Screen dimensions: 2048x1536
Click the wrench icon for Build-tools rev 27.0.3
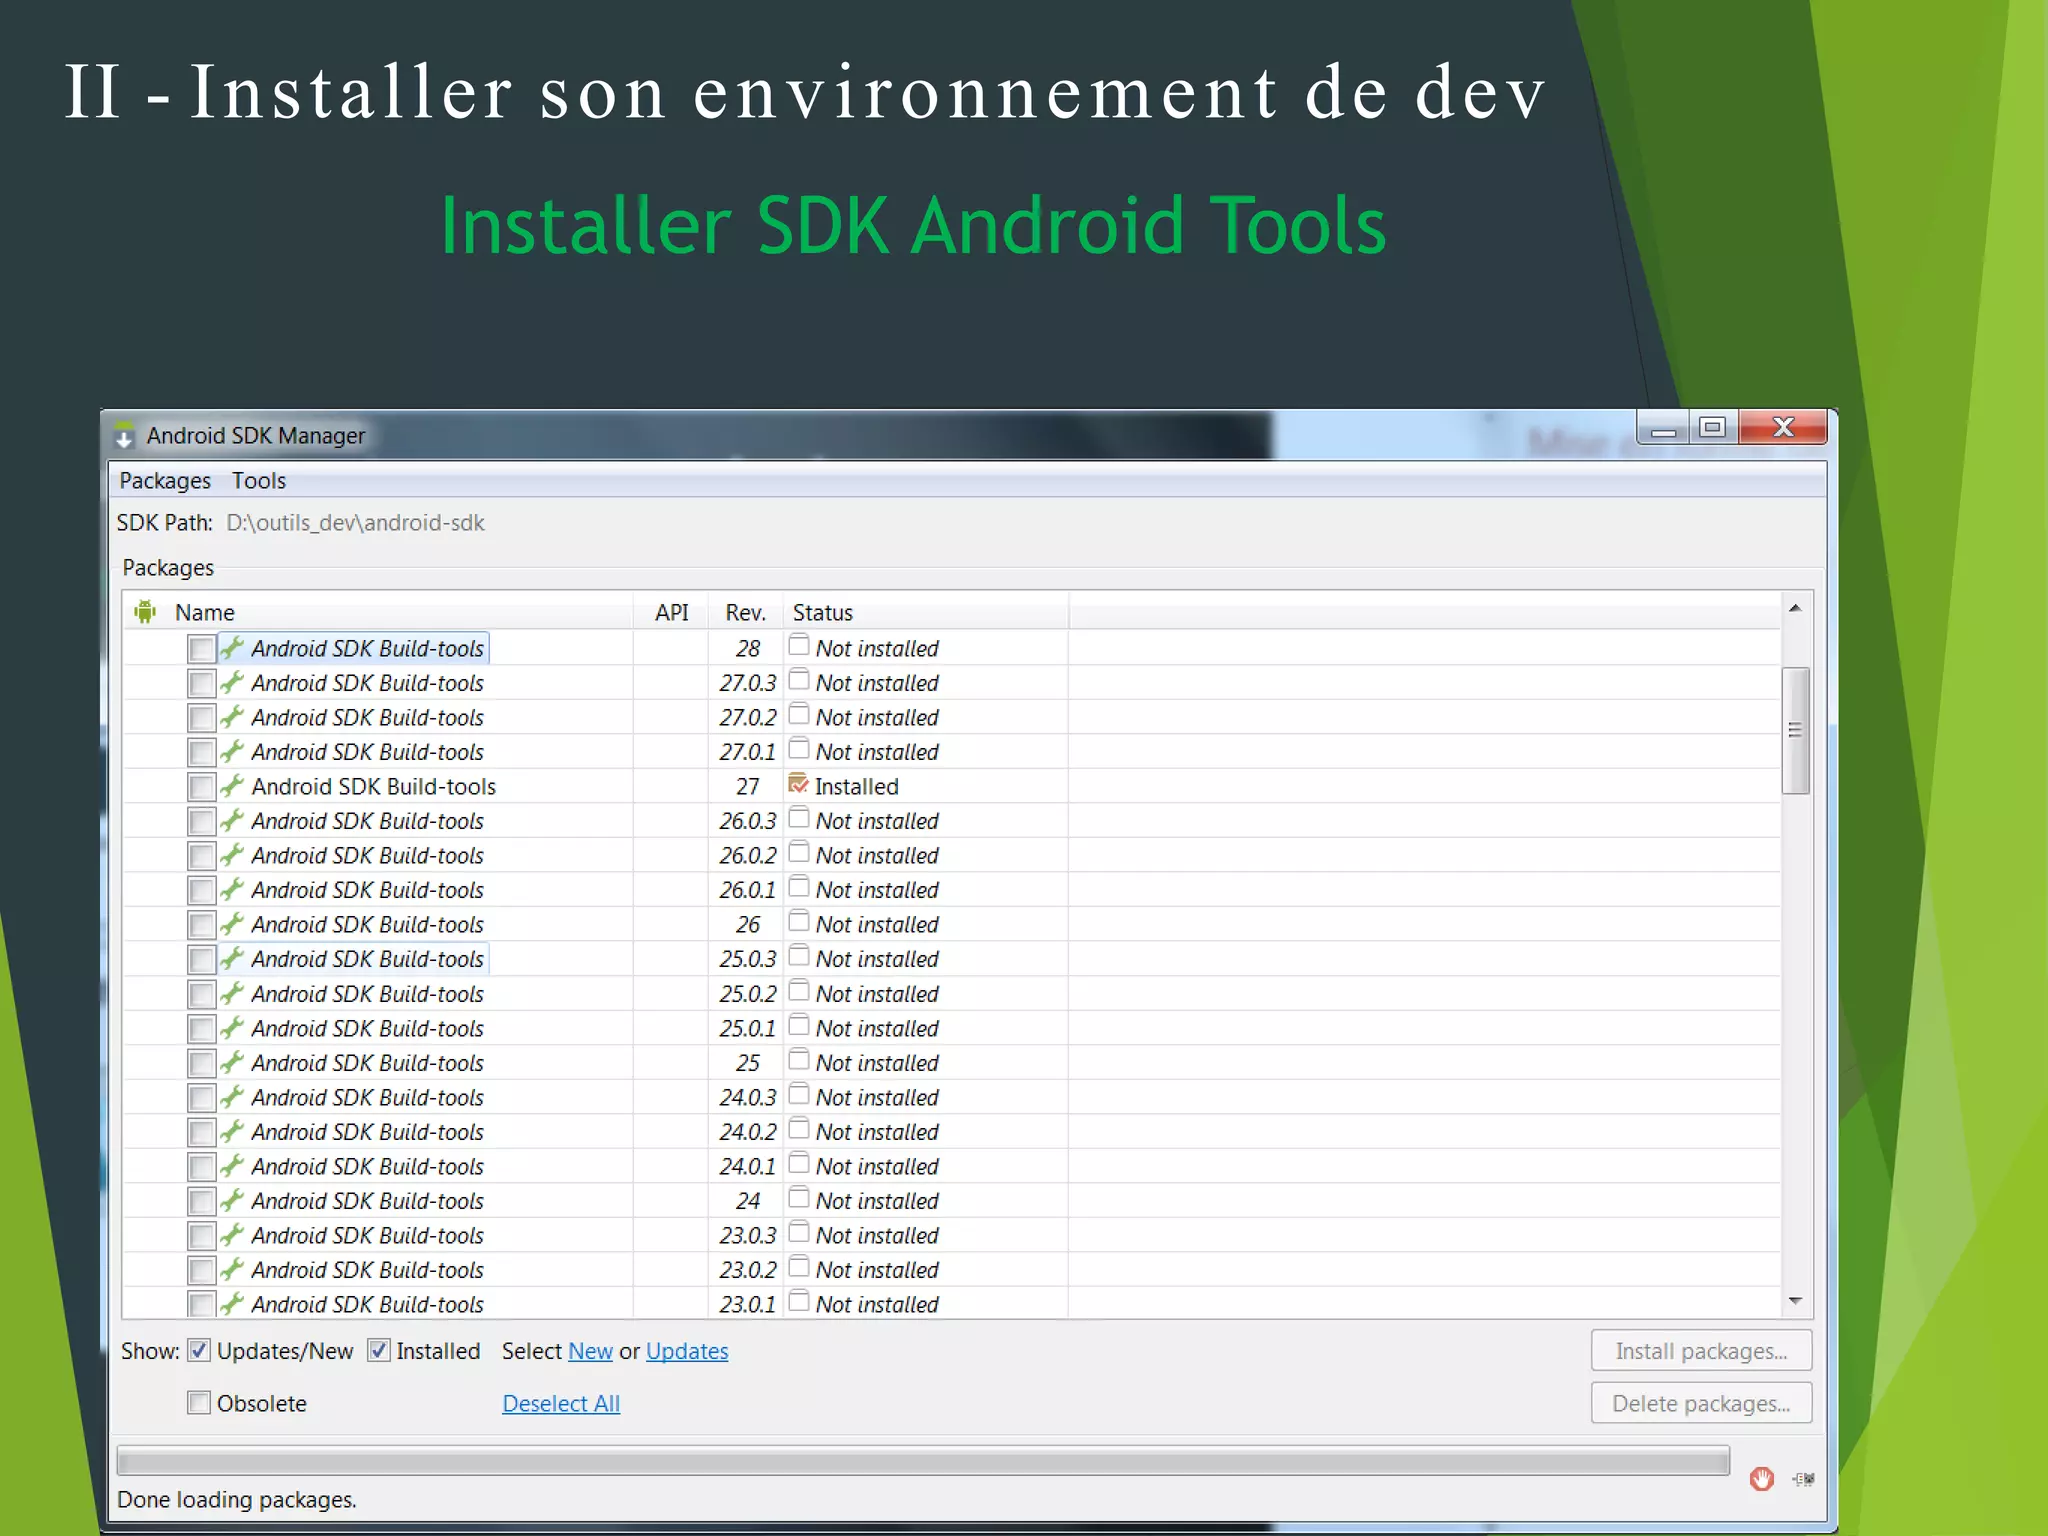232,683
